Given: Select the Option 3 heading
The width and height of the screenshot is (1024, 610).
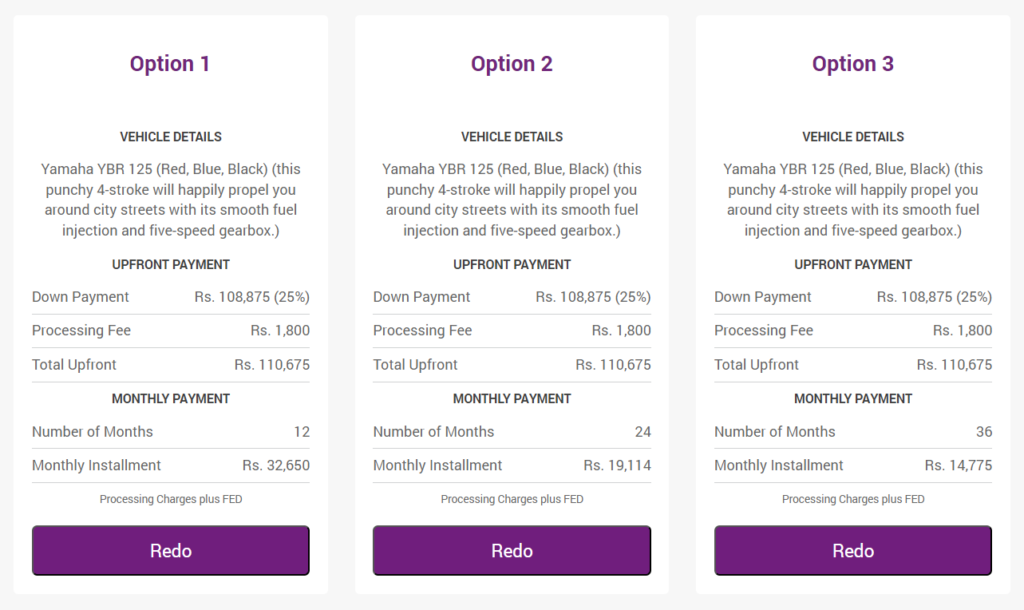Looking at the screenshot, I should click(x=853, y=64).
